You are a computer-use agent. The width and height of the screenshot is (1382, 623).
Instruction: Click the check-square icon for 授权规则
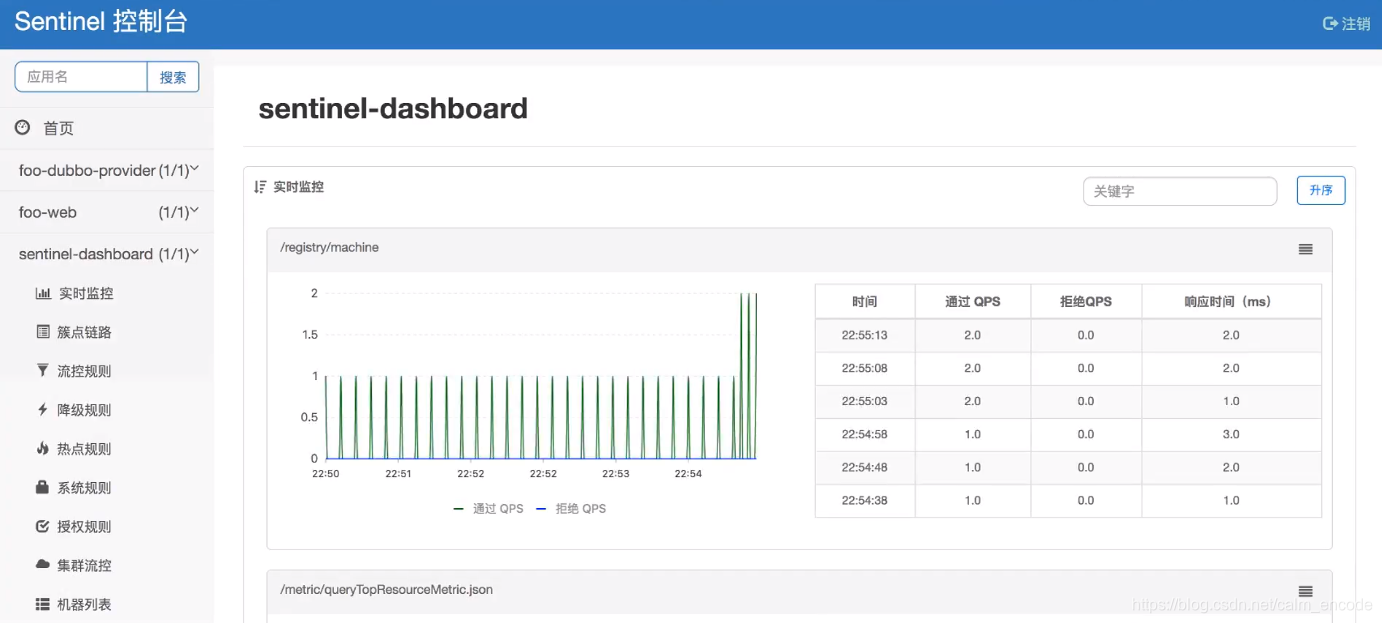[x=43, y=526]
